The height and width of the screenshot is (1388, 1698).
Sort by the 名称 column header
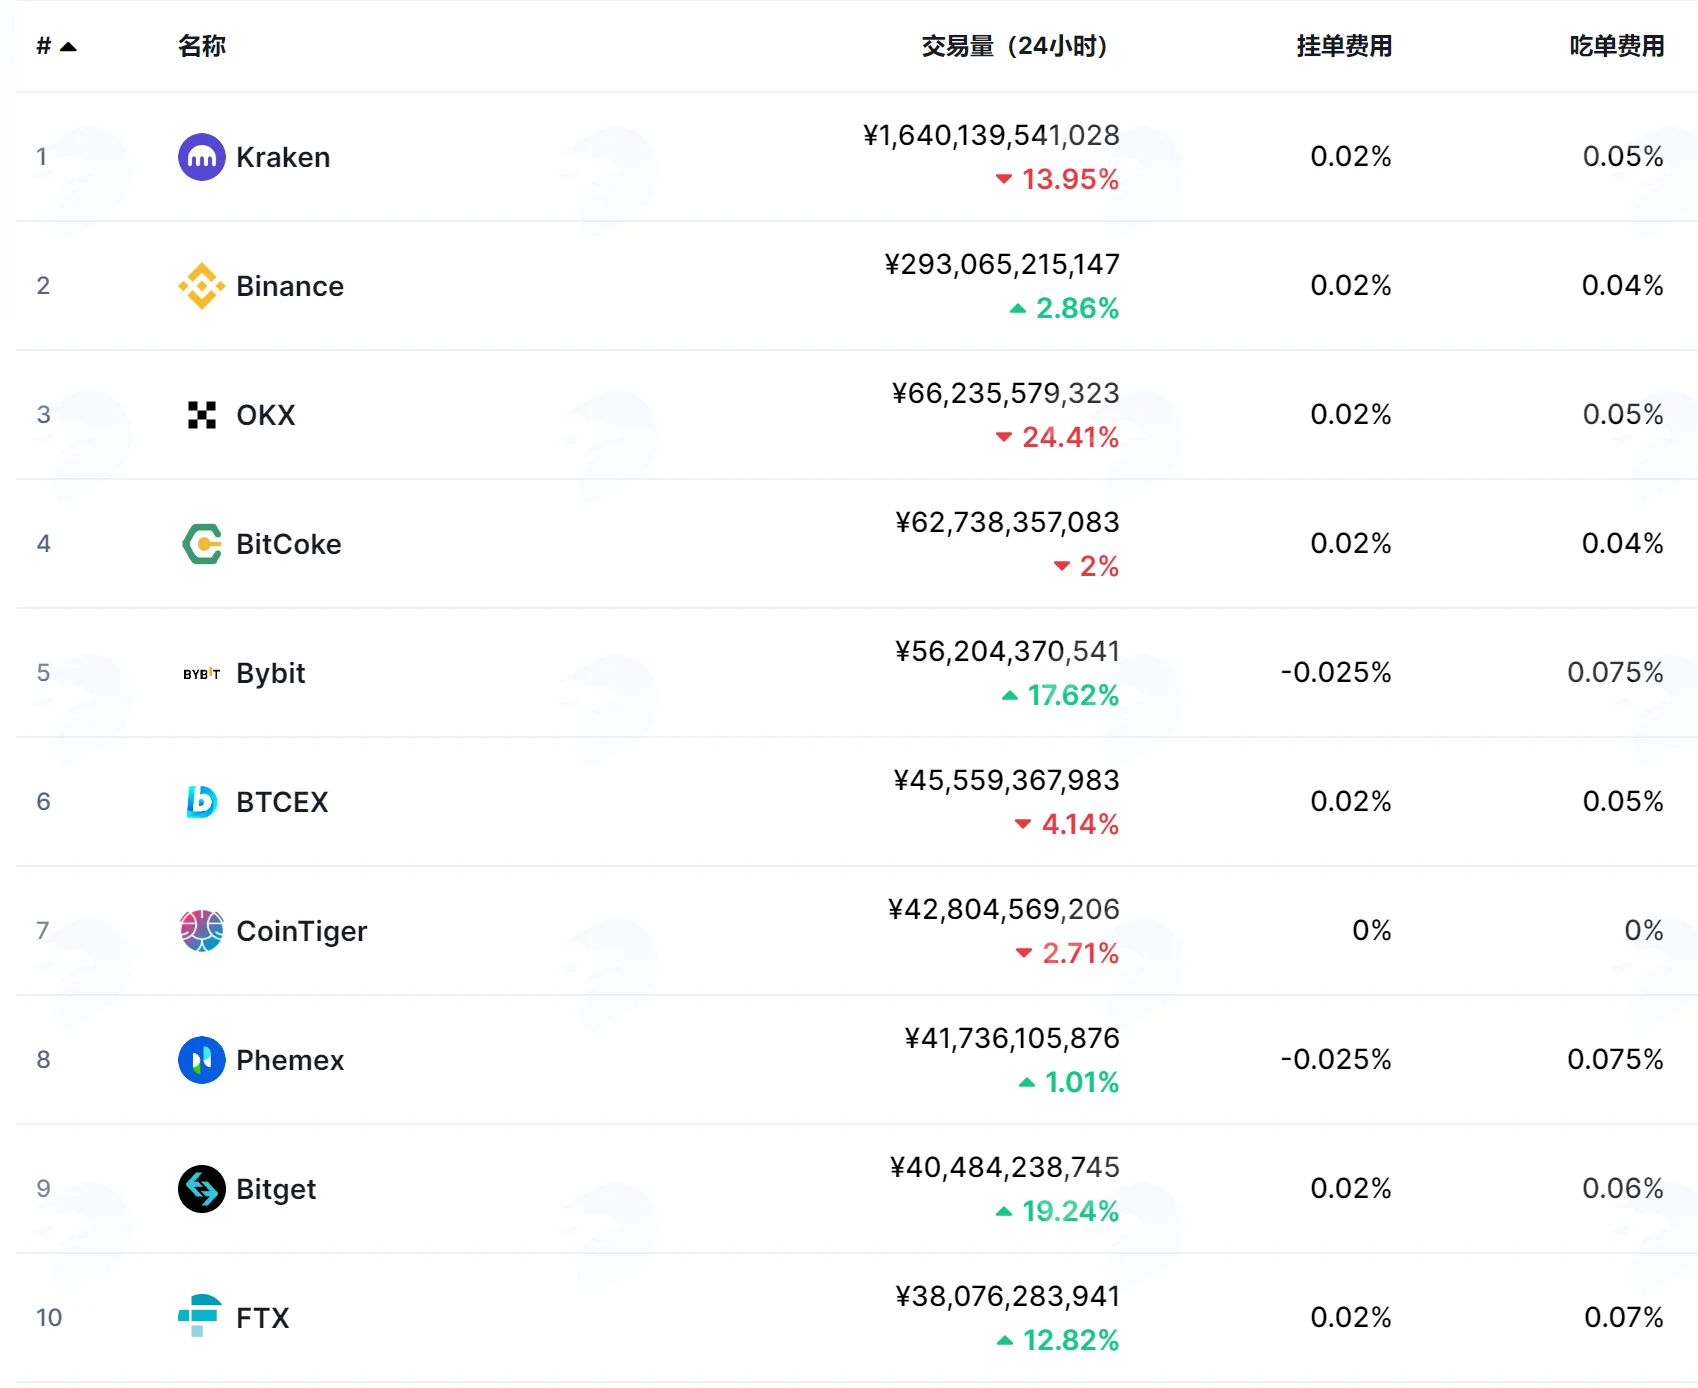(x=202, y=46)
